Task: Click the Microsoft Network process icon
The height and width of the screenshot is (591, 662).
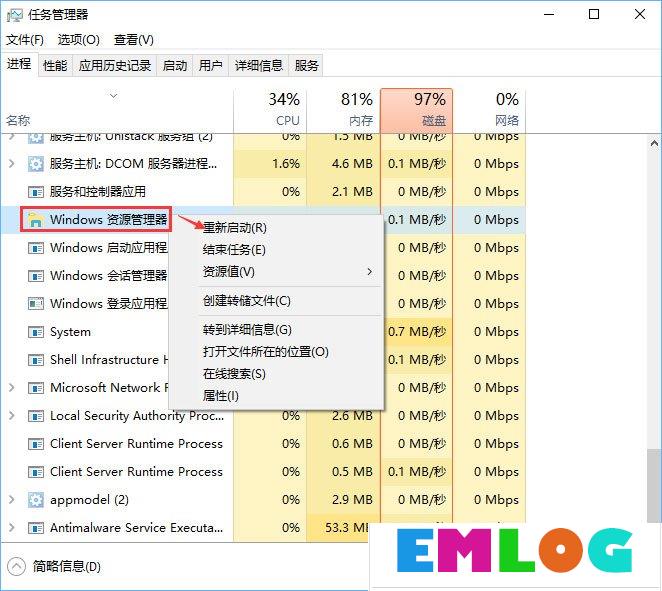Action: click(35, 388)
